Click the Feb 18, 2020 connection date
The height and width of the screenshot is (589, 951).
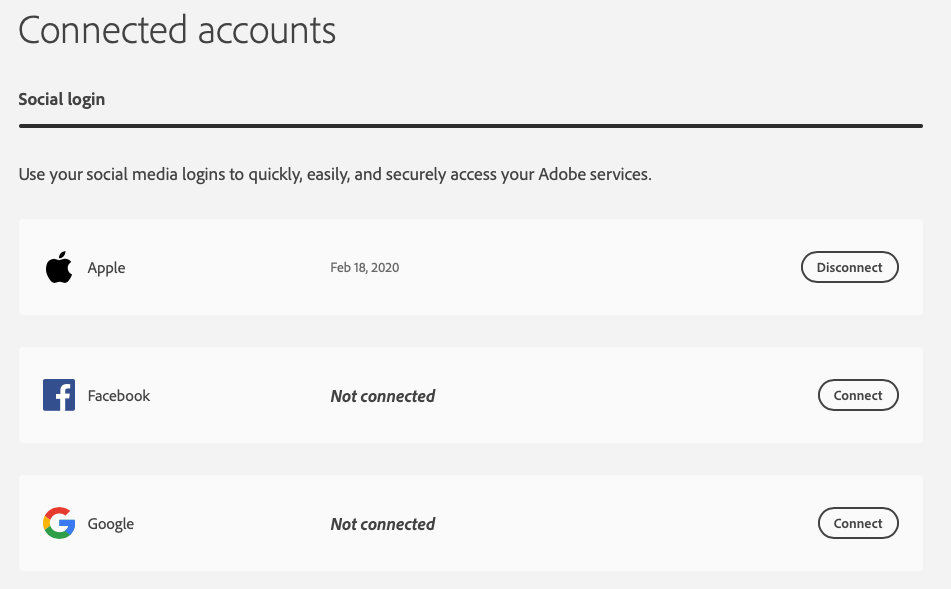pyautogui.click(x=364, y=268)
